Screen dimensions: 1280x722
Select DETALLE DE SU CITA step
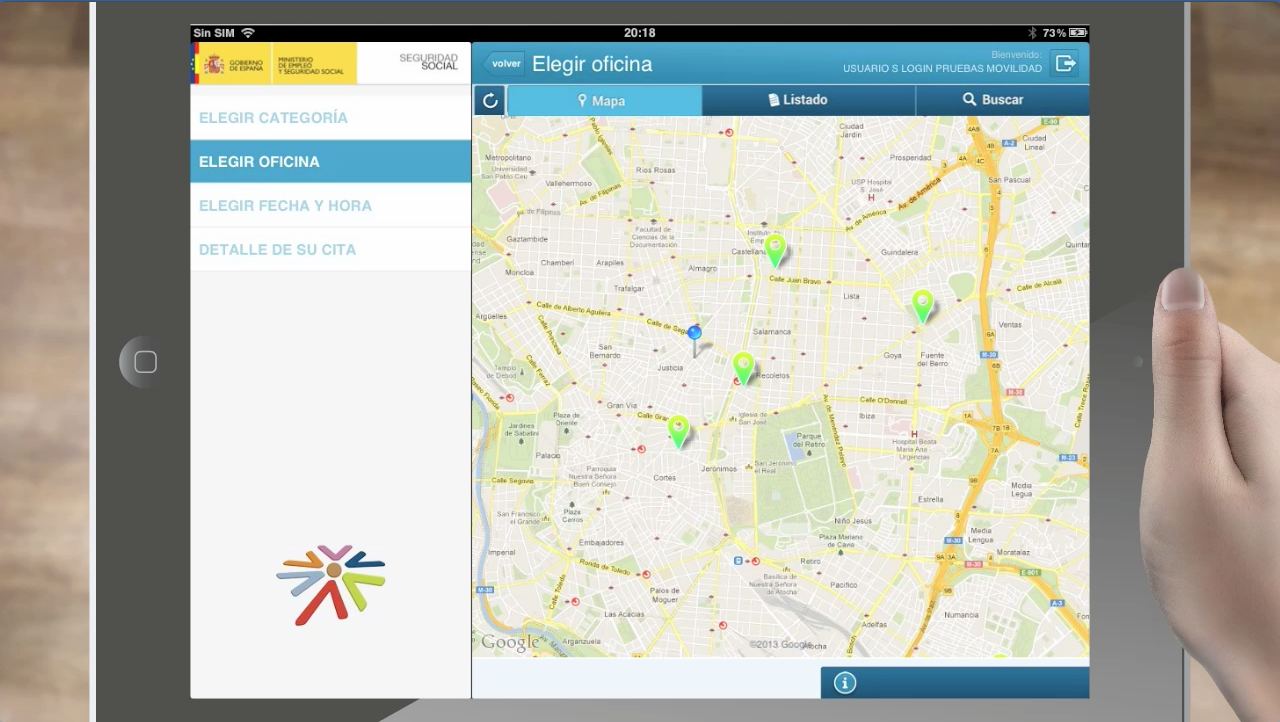[x=331, y=250]
